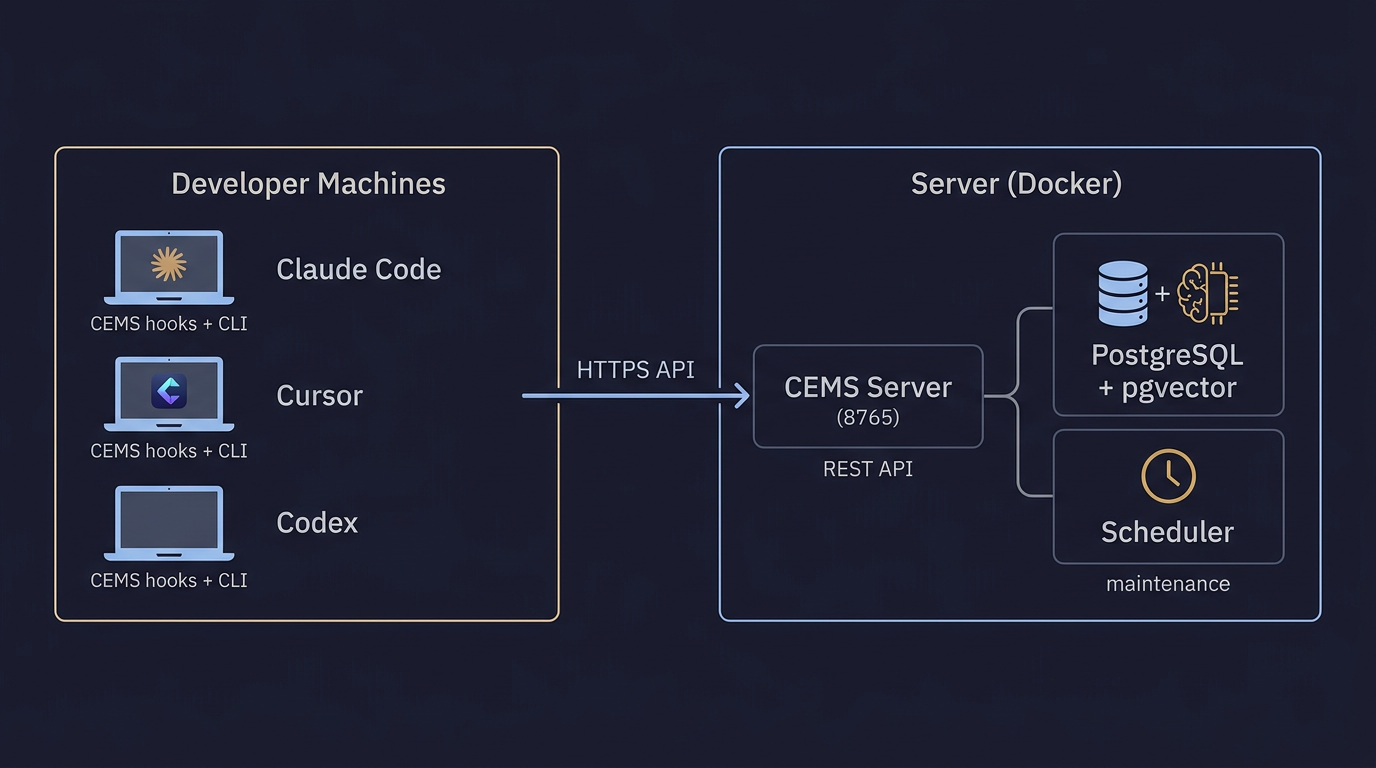This screenshot has height=768, width=1376.
Task: Click the brain circuit icon
Action: (x=1209, y=294)
